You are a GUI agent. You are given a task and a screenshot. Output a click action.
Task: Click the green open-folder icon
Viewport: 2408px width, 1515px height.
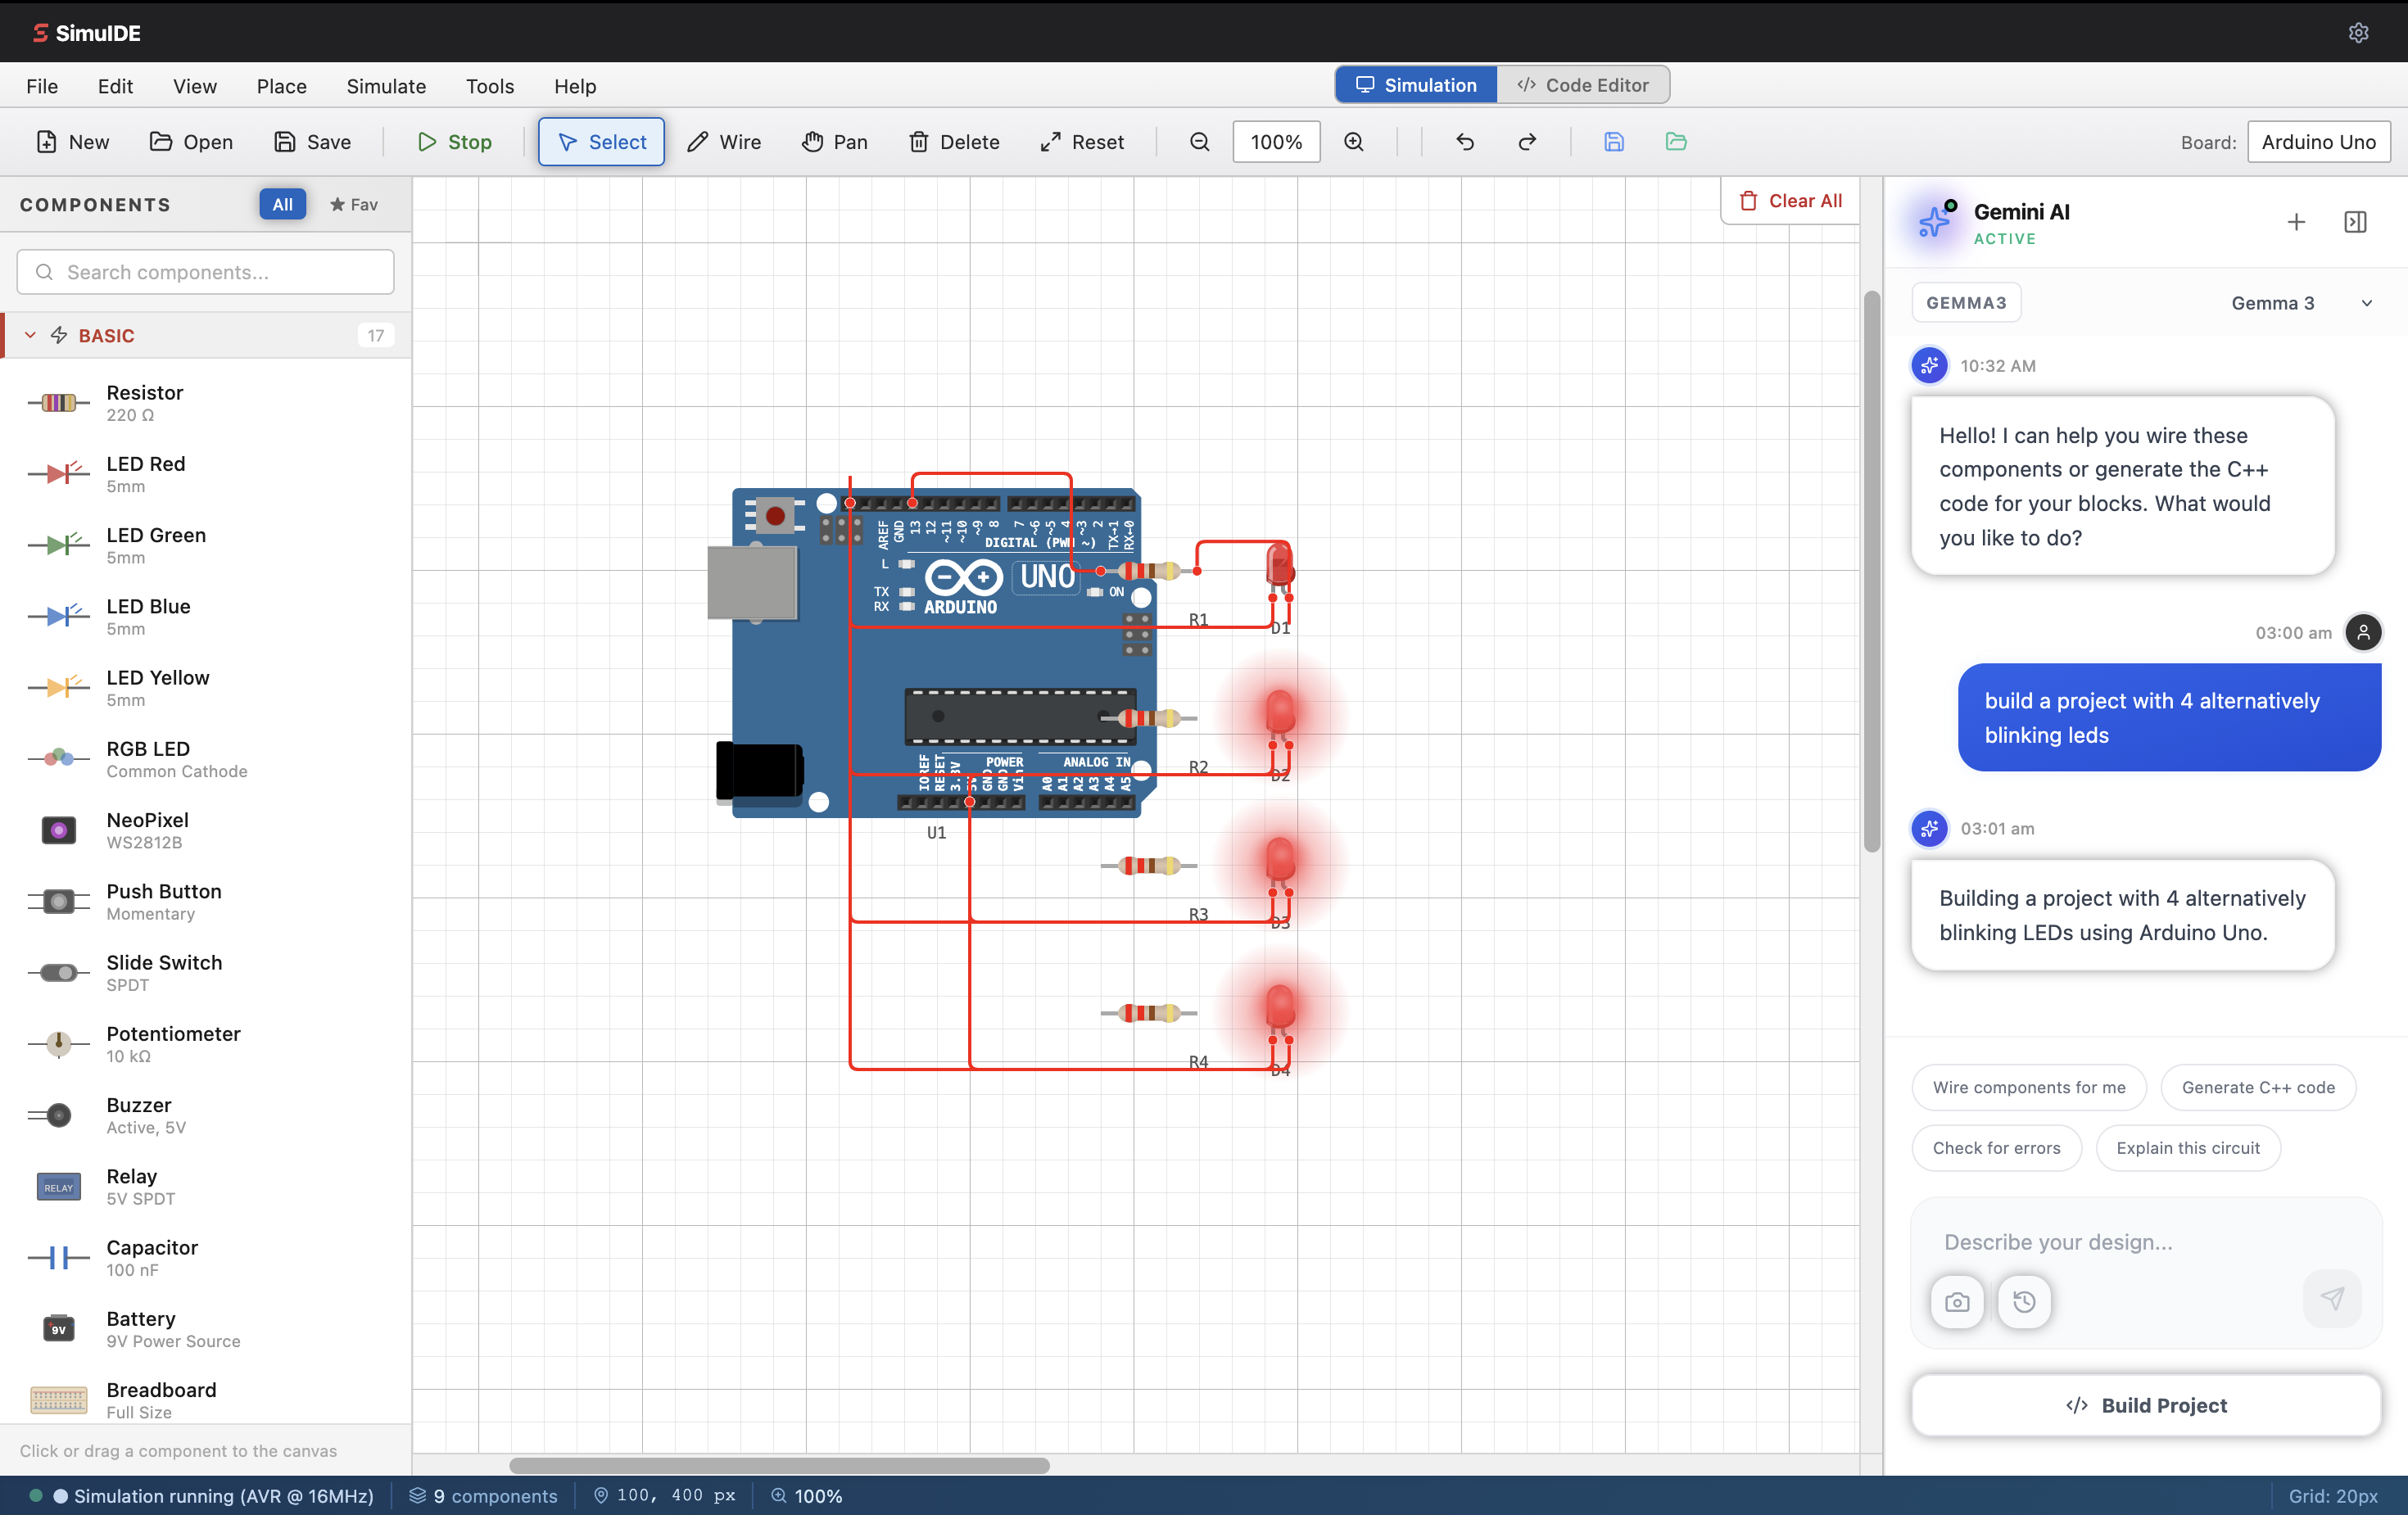tap(1676, 142)
